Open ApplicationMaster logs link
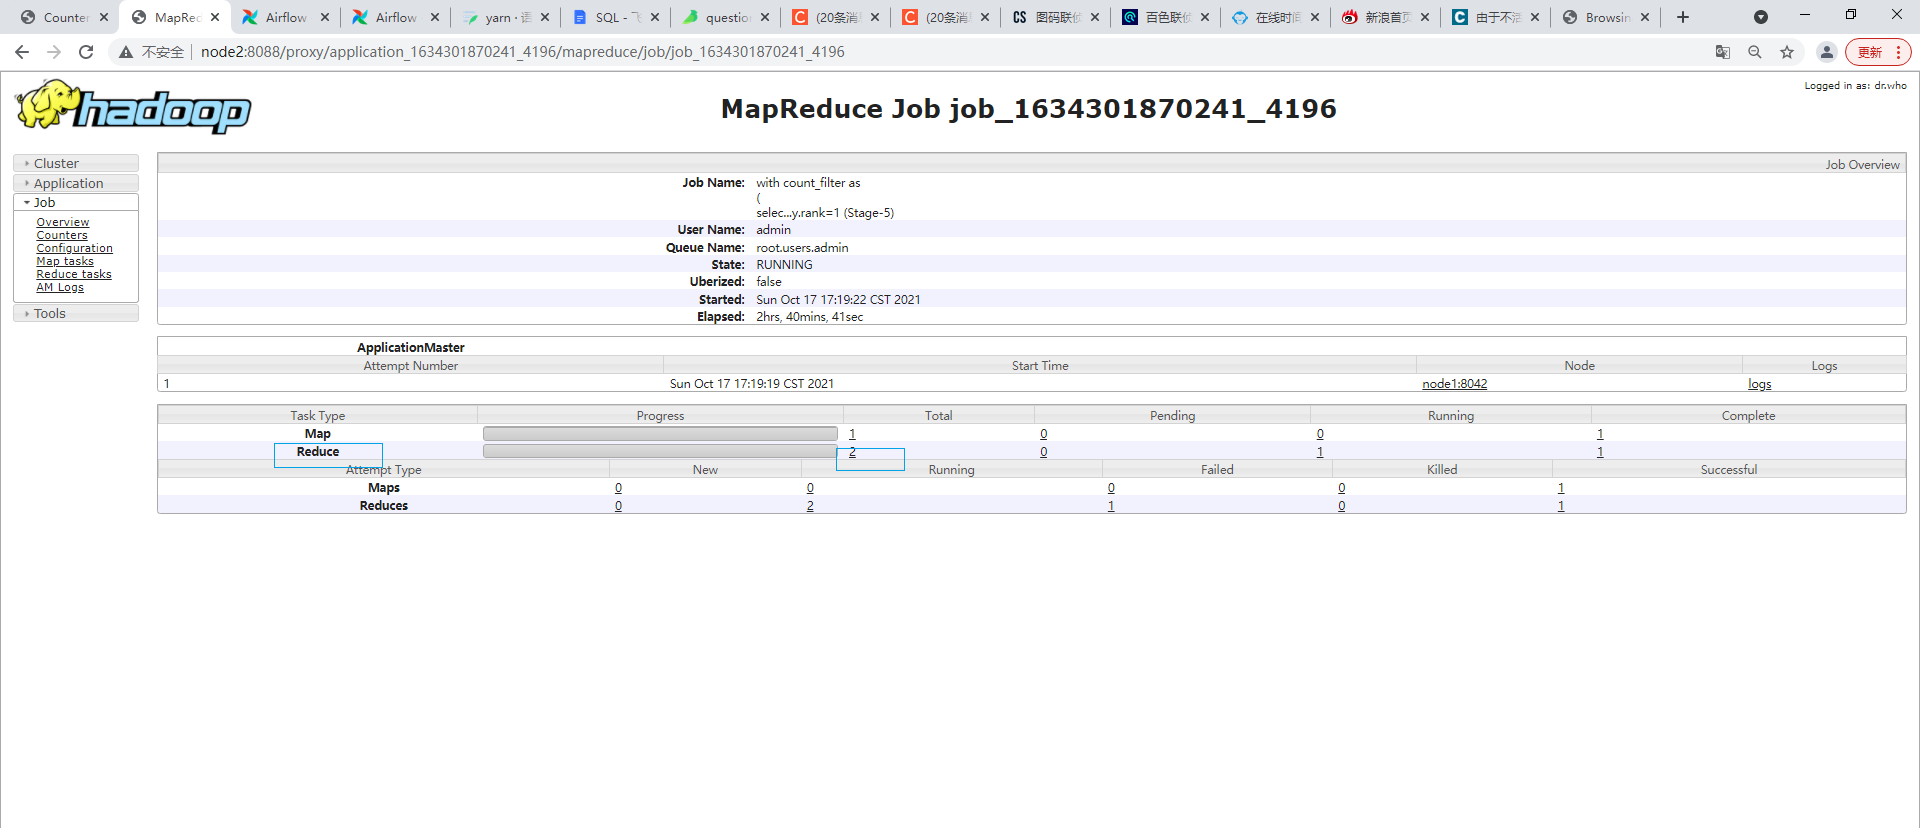The width and height of the screenshot is (1920, 828). pyautogui.click(x=1759, y=384)
